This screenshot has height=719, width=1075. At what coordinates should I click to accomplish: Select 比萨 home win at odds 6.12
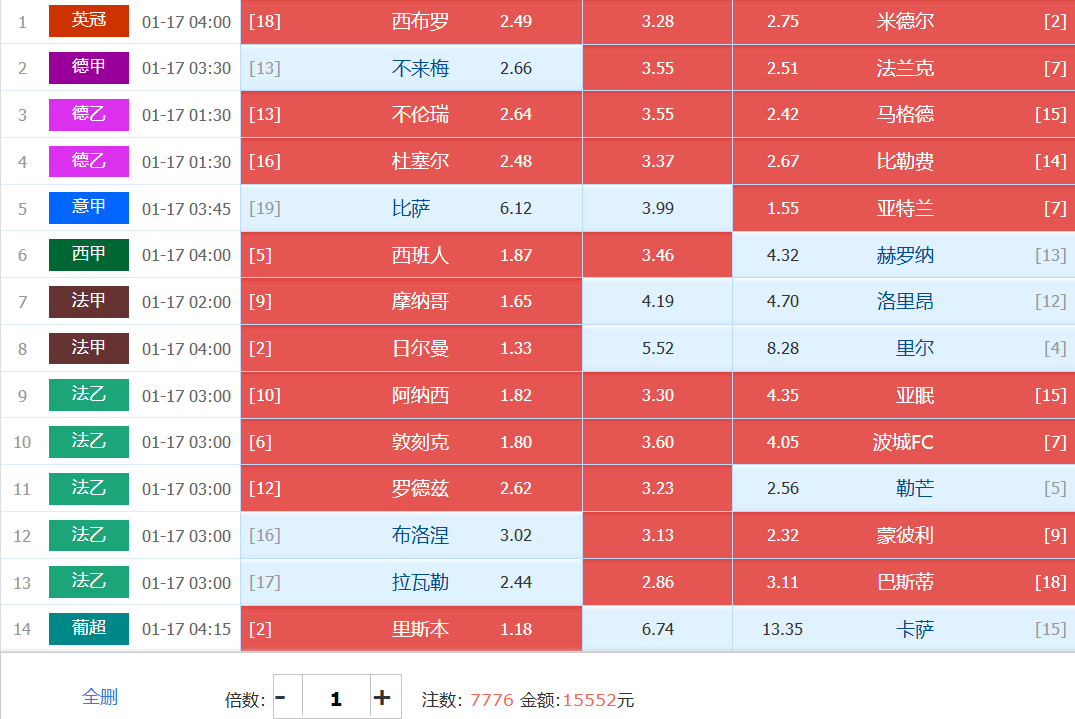tap(411, 208)
